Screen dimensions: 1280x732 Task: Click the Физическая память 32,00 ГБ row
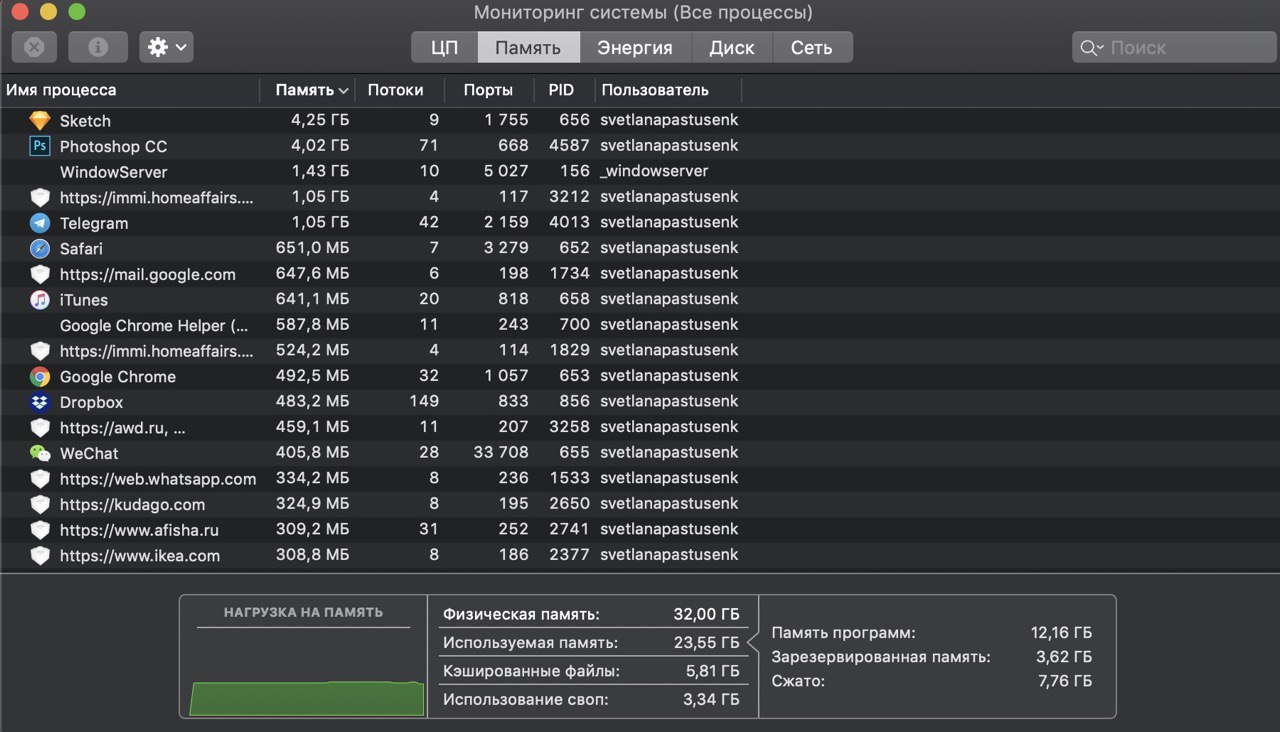point(592,615)
